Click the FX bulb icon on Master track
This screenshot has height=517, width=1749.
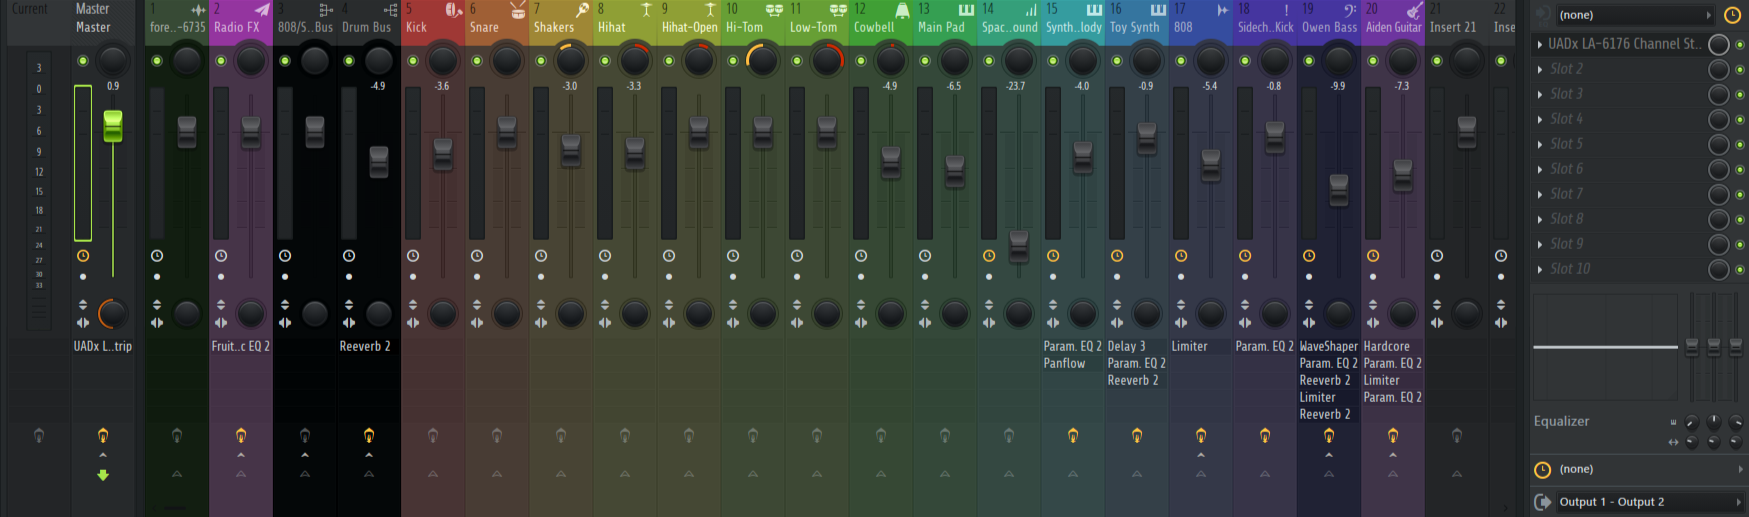click(103, 435)
